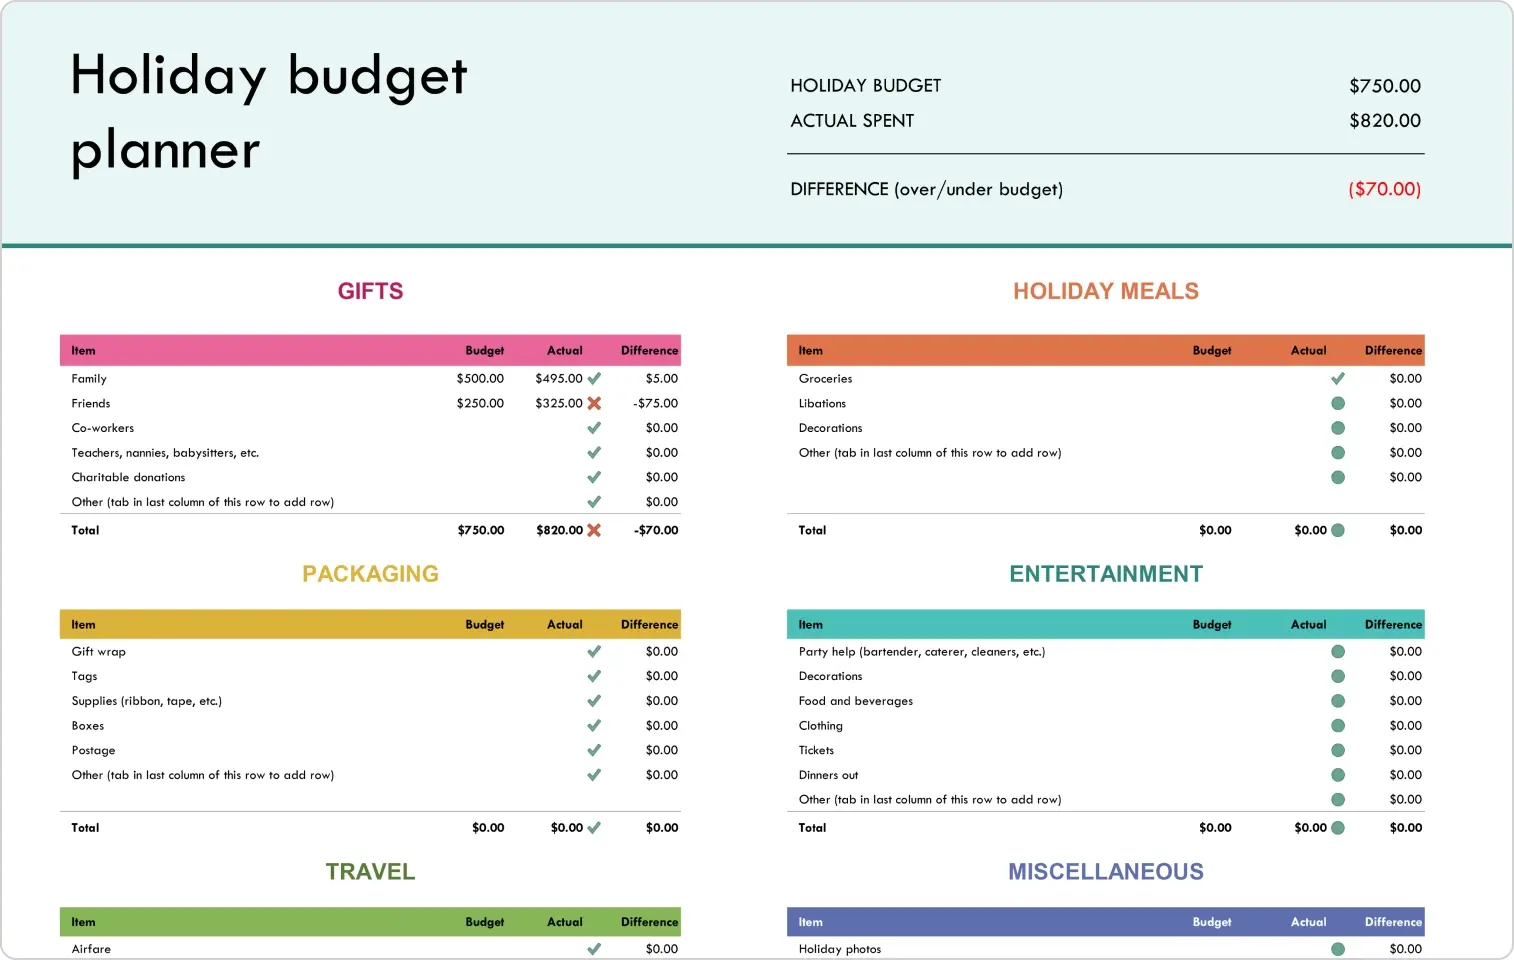Image resolution: width=1514 pixels, height=960 pixels.
Task: Click the checkmark icon in the Gift wrap row
Action: coord(594,651)
